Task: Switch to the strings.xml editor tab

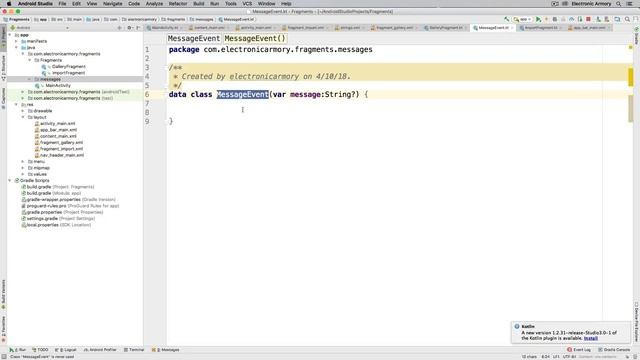Action: 350,28
